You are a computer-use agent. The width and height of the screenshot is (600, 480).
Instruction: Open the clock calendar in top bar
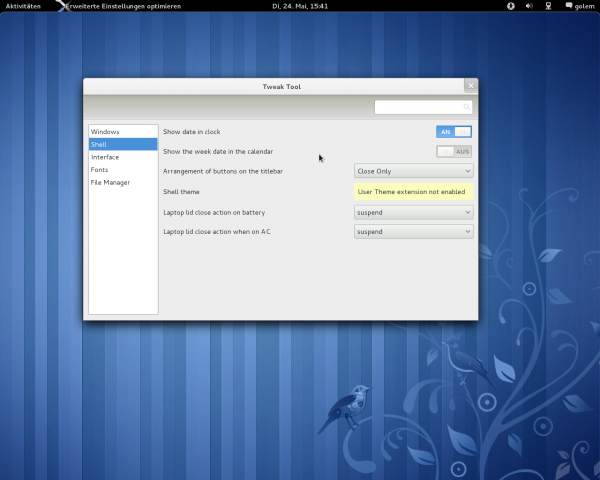tap(300, 6)
